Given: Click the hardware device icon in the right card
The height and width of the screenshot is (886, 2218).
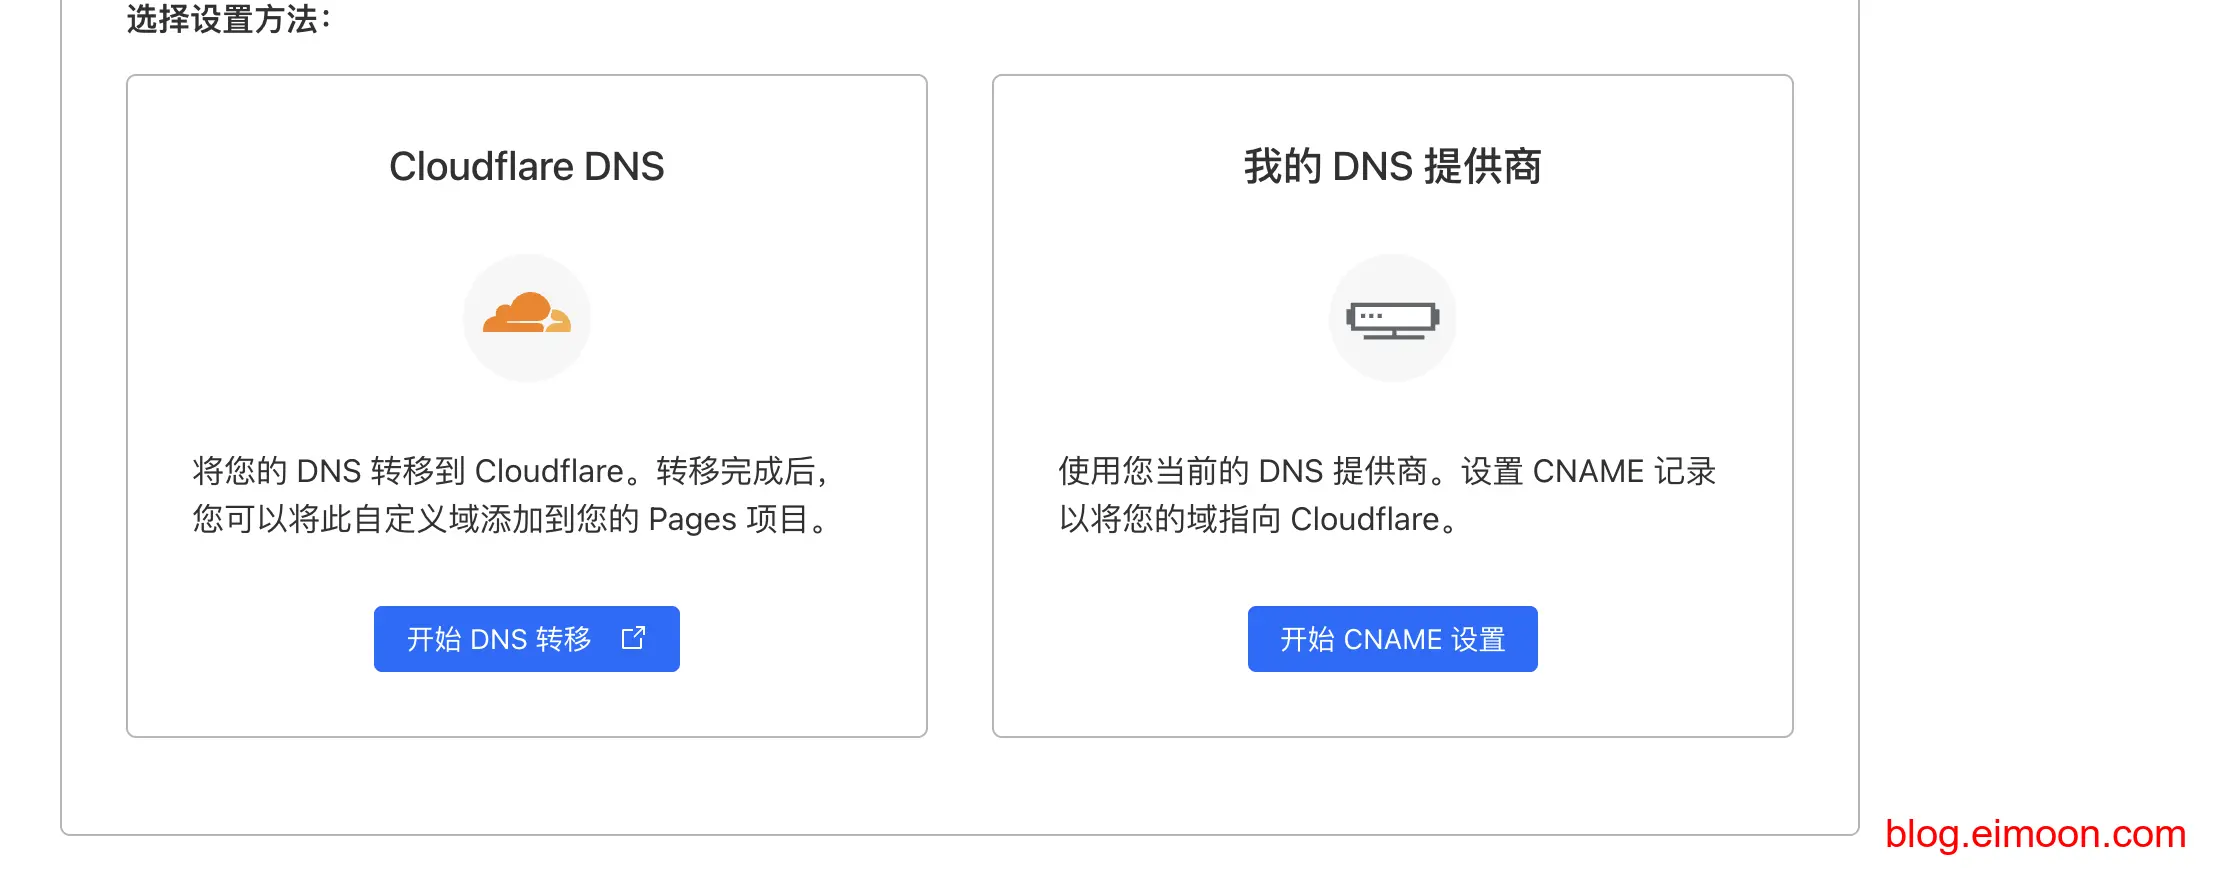Looking at the screenshot, I should click(1392, 317).
